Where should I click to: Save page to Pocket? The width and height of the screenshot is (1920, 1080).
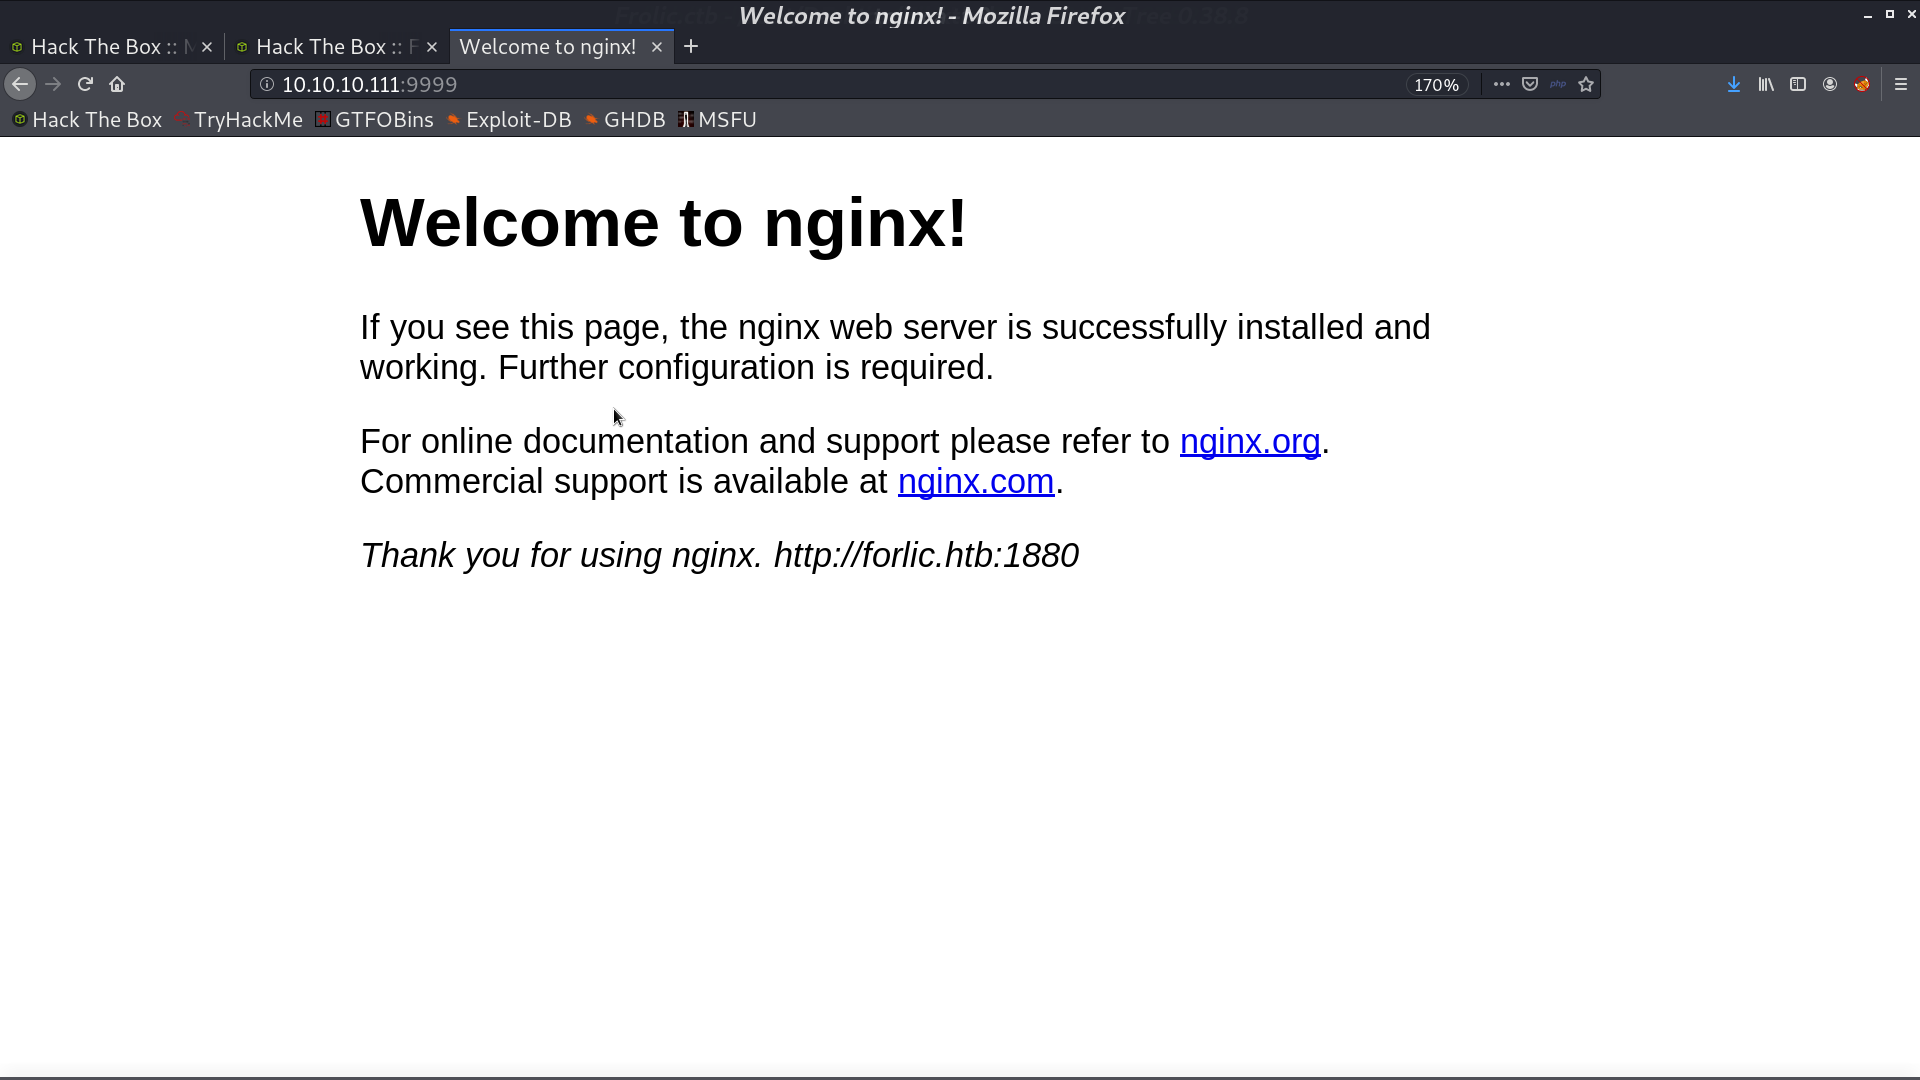point(1530,85)
